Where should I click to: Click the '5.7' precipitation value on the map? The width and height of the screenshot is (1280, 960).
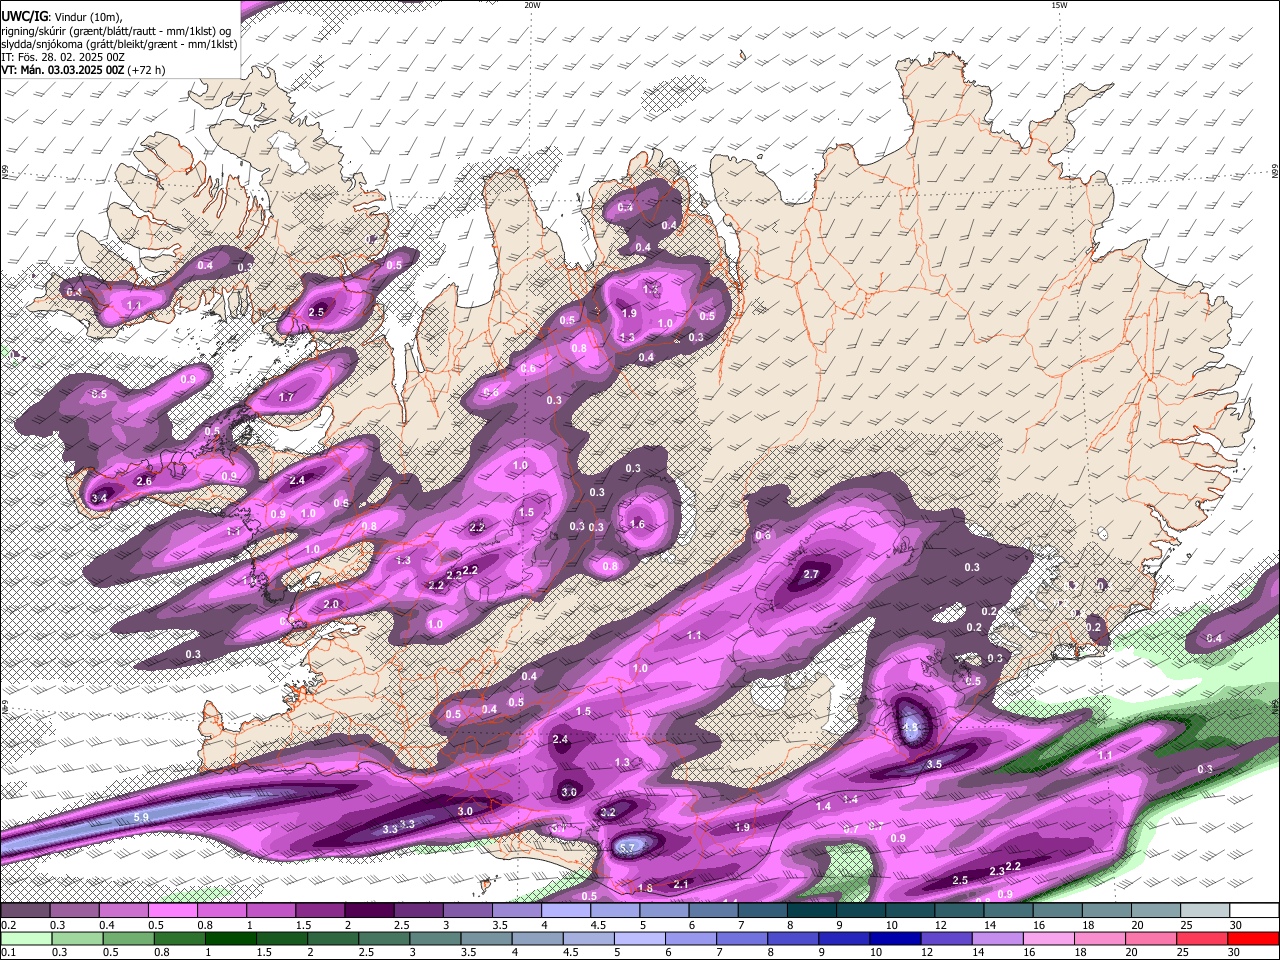627,848
